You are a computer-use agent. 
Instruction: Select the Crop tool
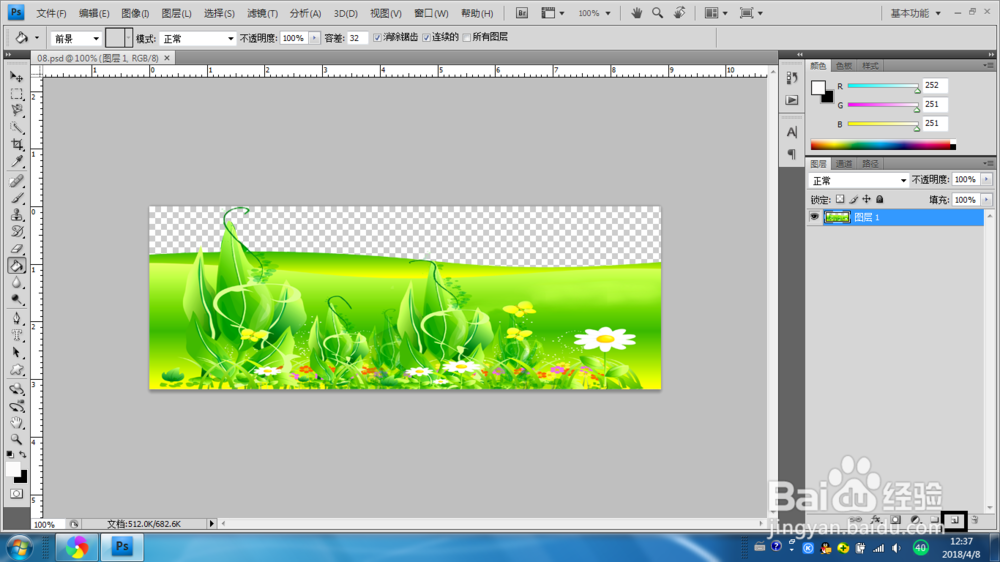click(x=17, y=145)
